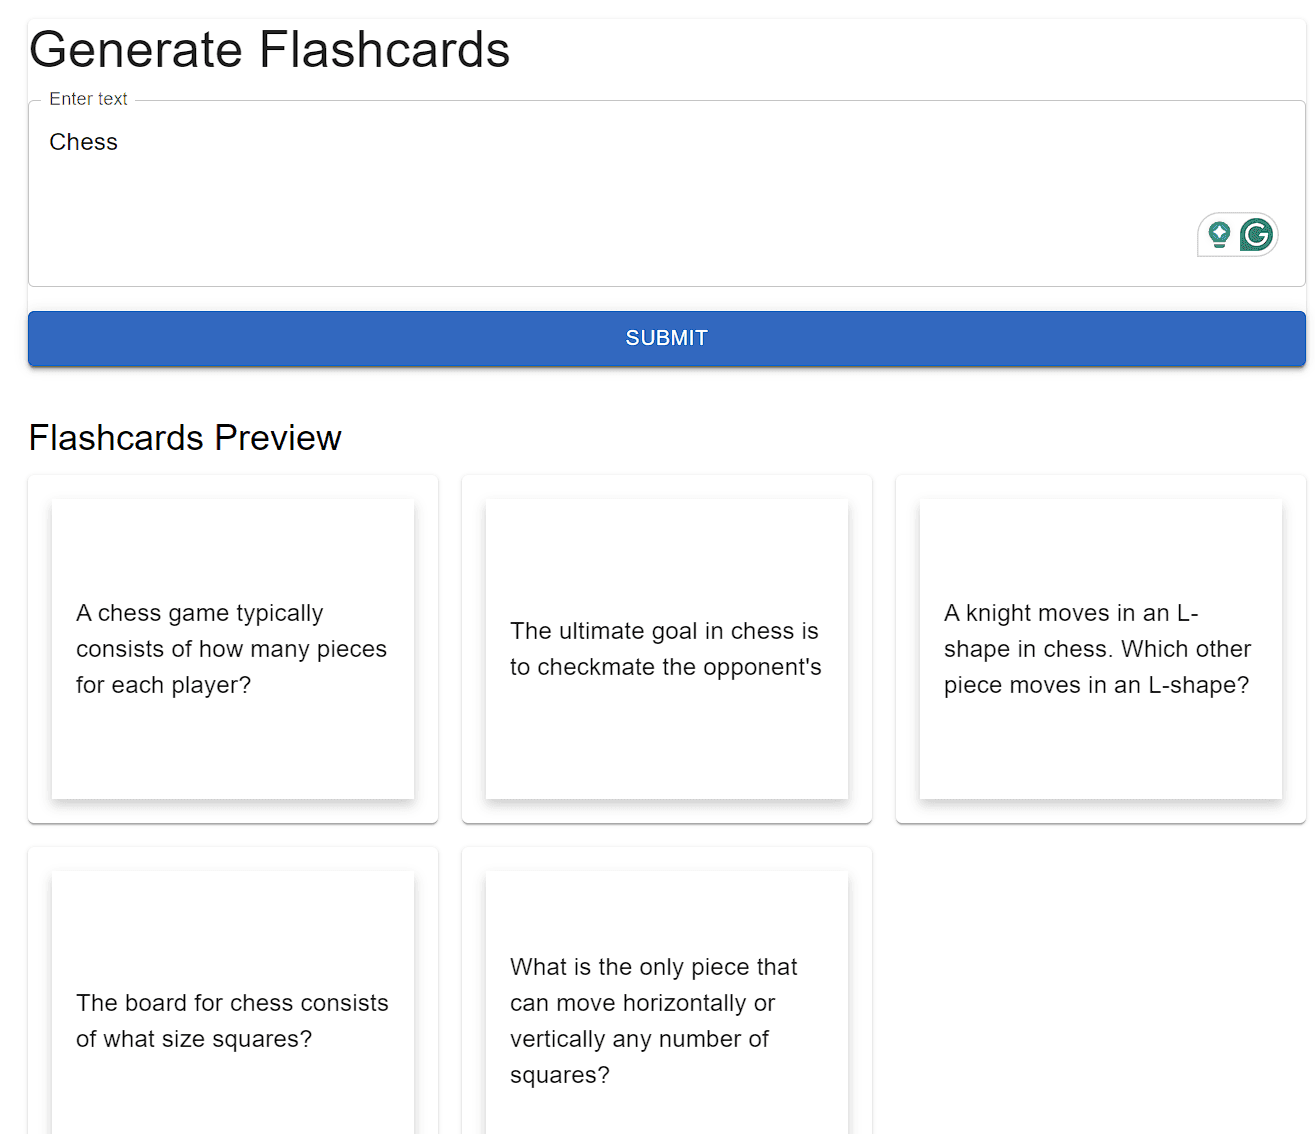This screenshot has height=1134, width=1315.
Task: Flip the flashcard about horizontal and vertical movement
Action: pos(666,1020)
